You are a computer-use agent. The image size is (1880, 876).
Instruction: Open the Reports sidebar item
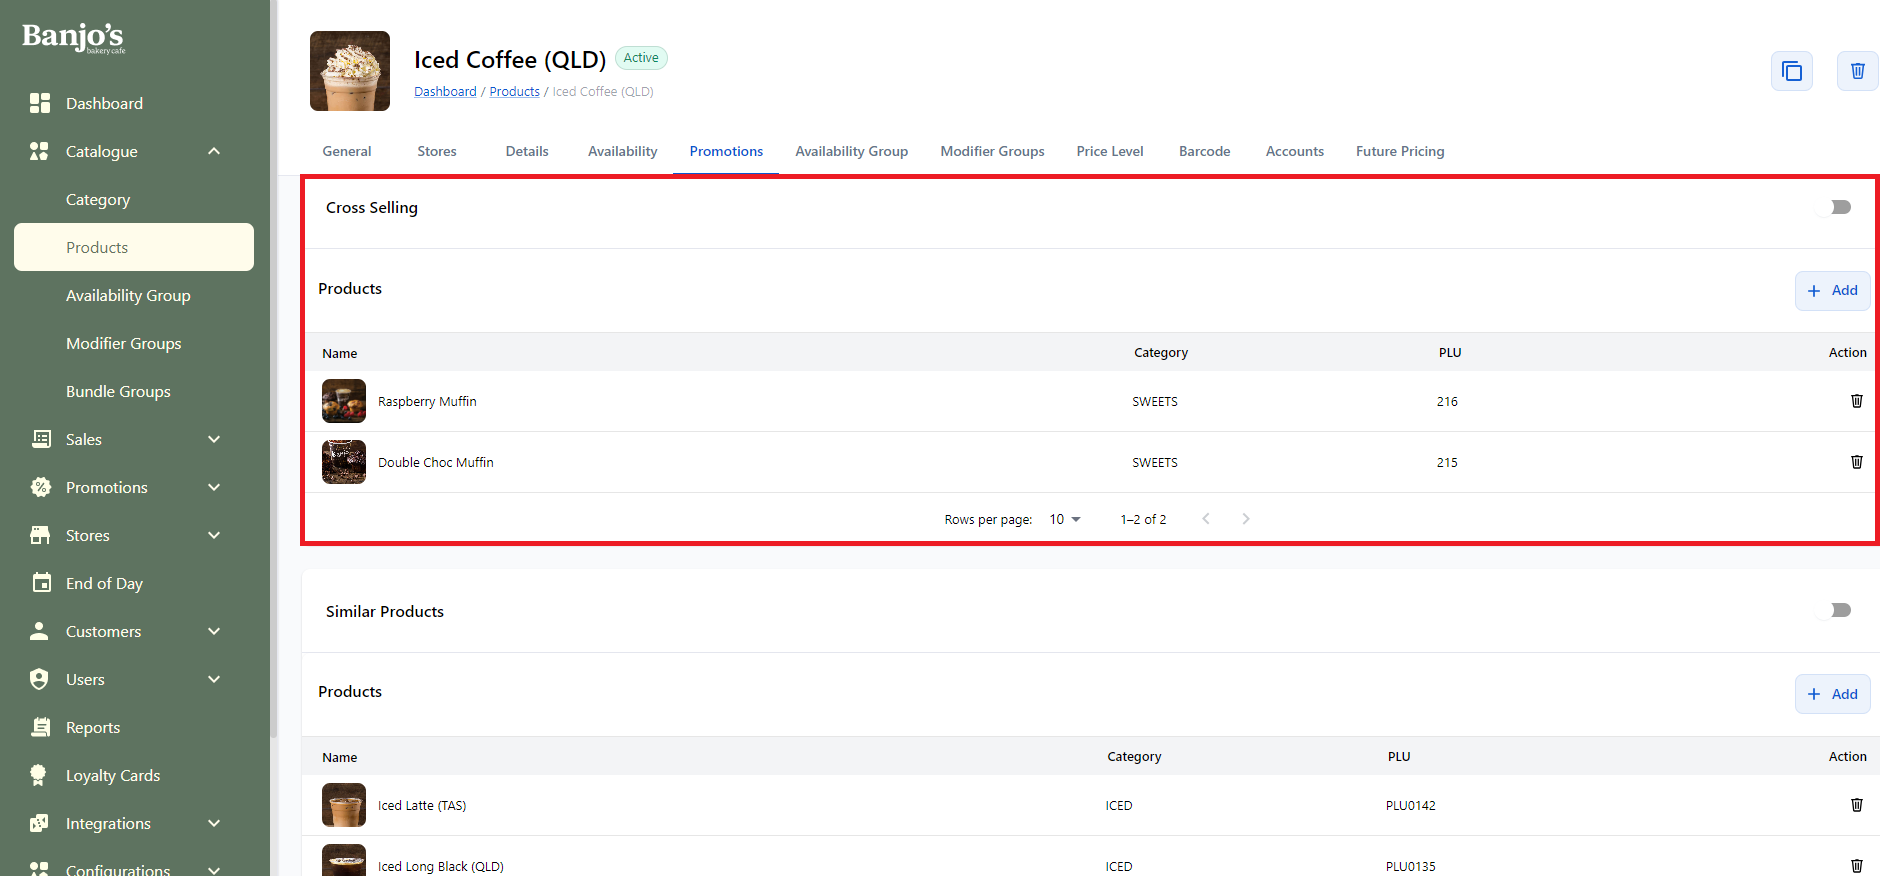tap(92, 727)
